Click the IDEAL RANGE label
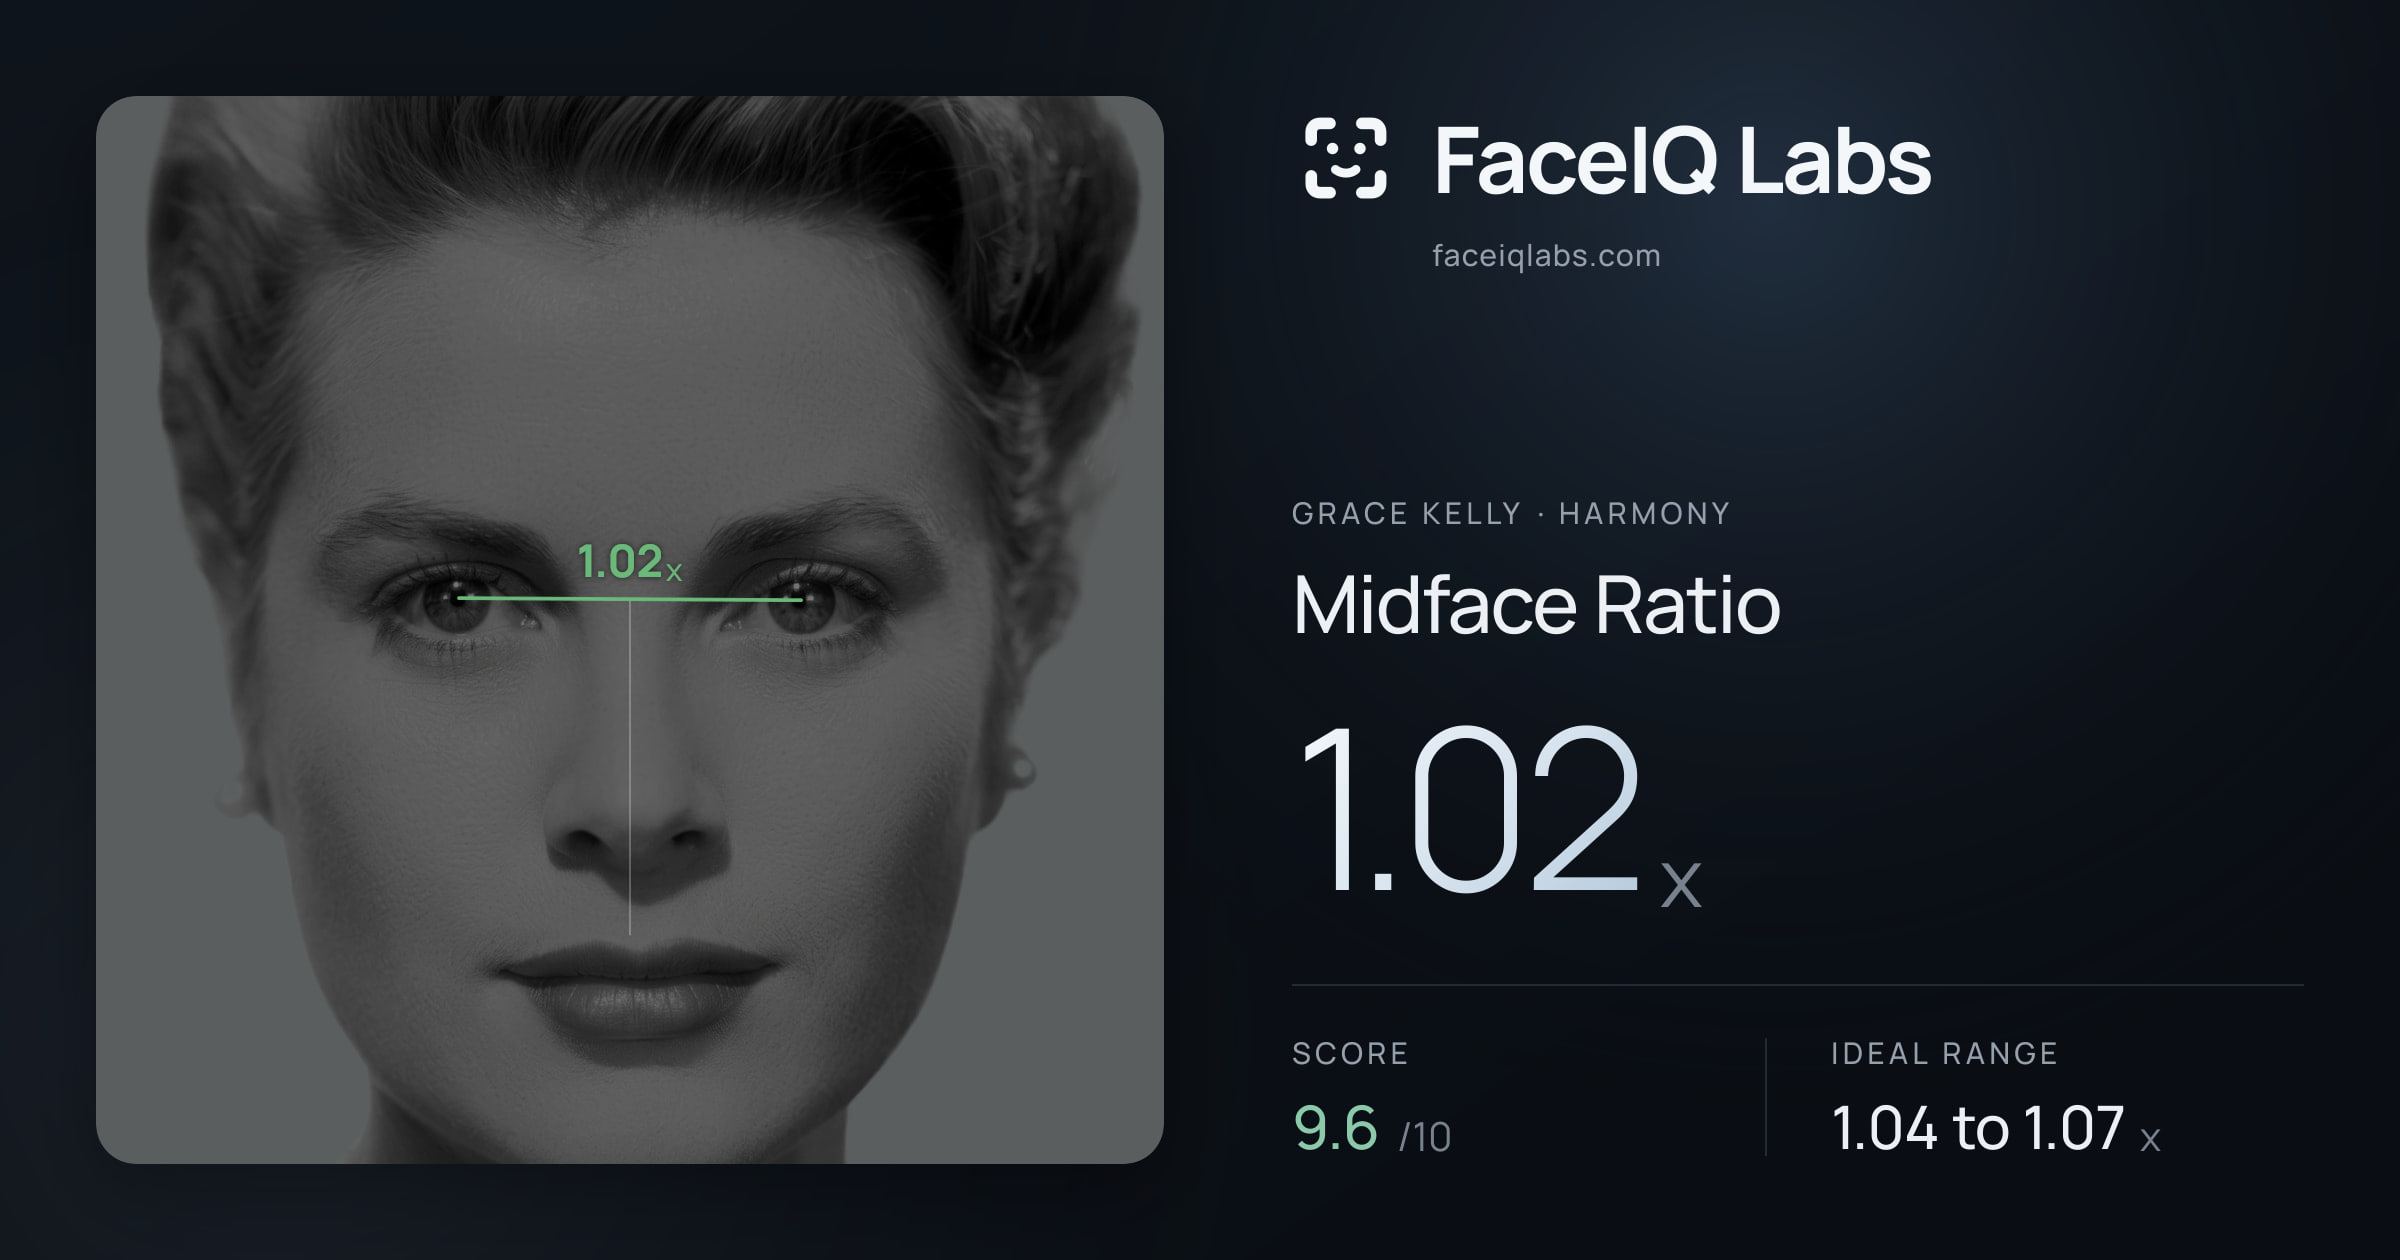This screenshot has width=2400, height=1260. tap(1944, 1053)
